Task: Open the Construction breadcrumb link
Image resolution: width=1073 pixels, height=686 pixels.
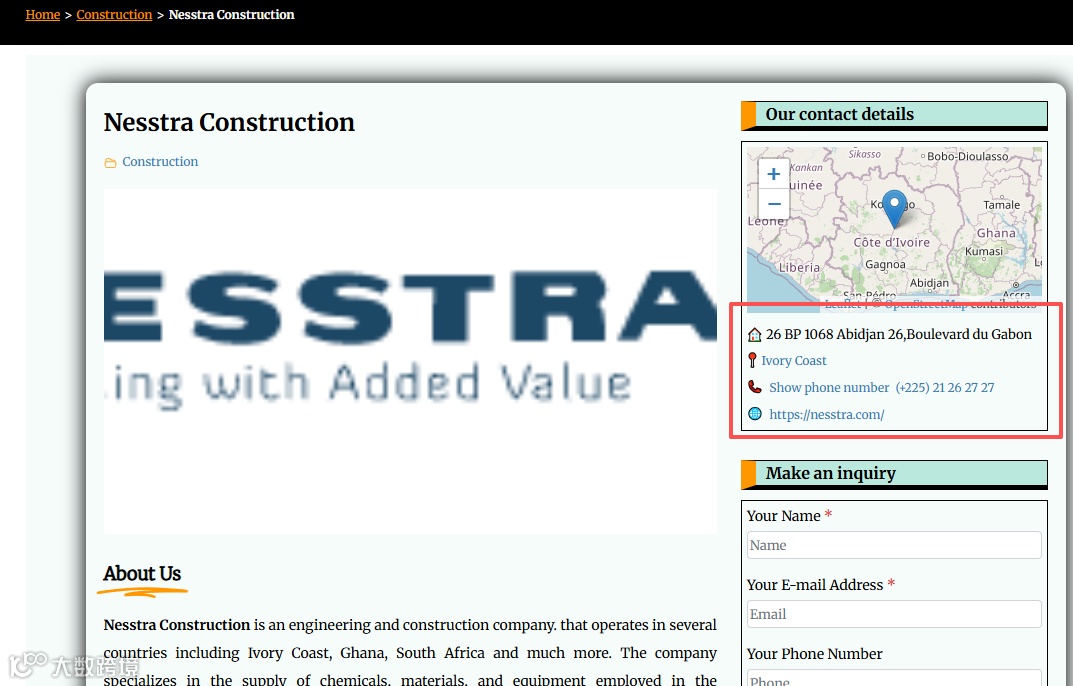Action: 114,14
